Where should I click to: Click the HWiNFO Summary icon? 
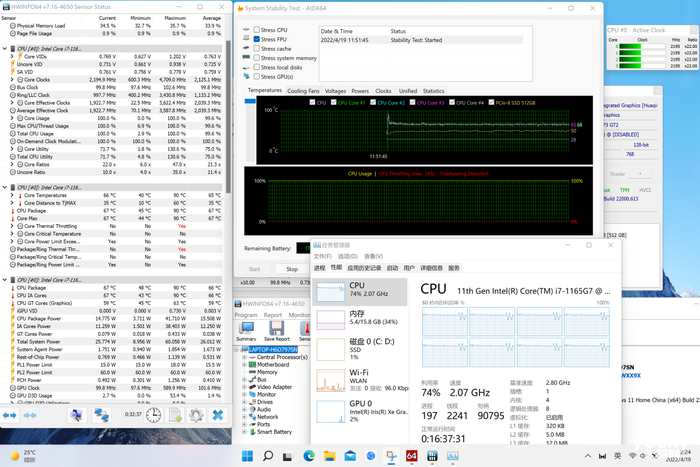point(245,328)
